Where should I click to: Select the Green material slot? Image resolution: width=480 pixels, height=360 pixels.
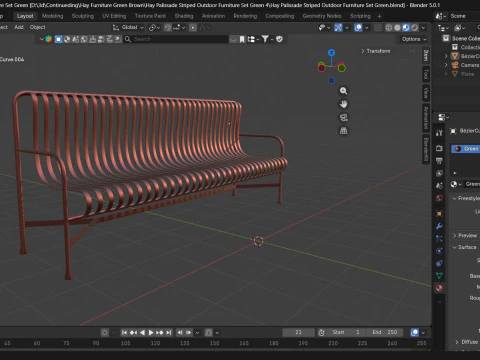tap(465, 149)
